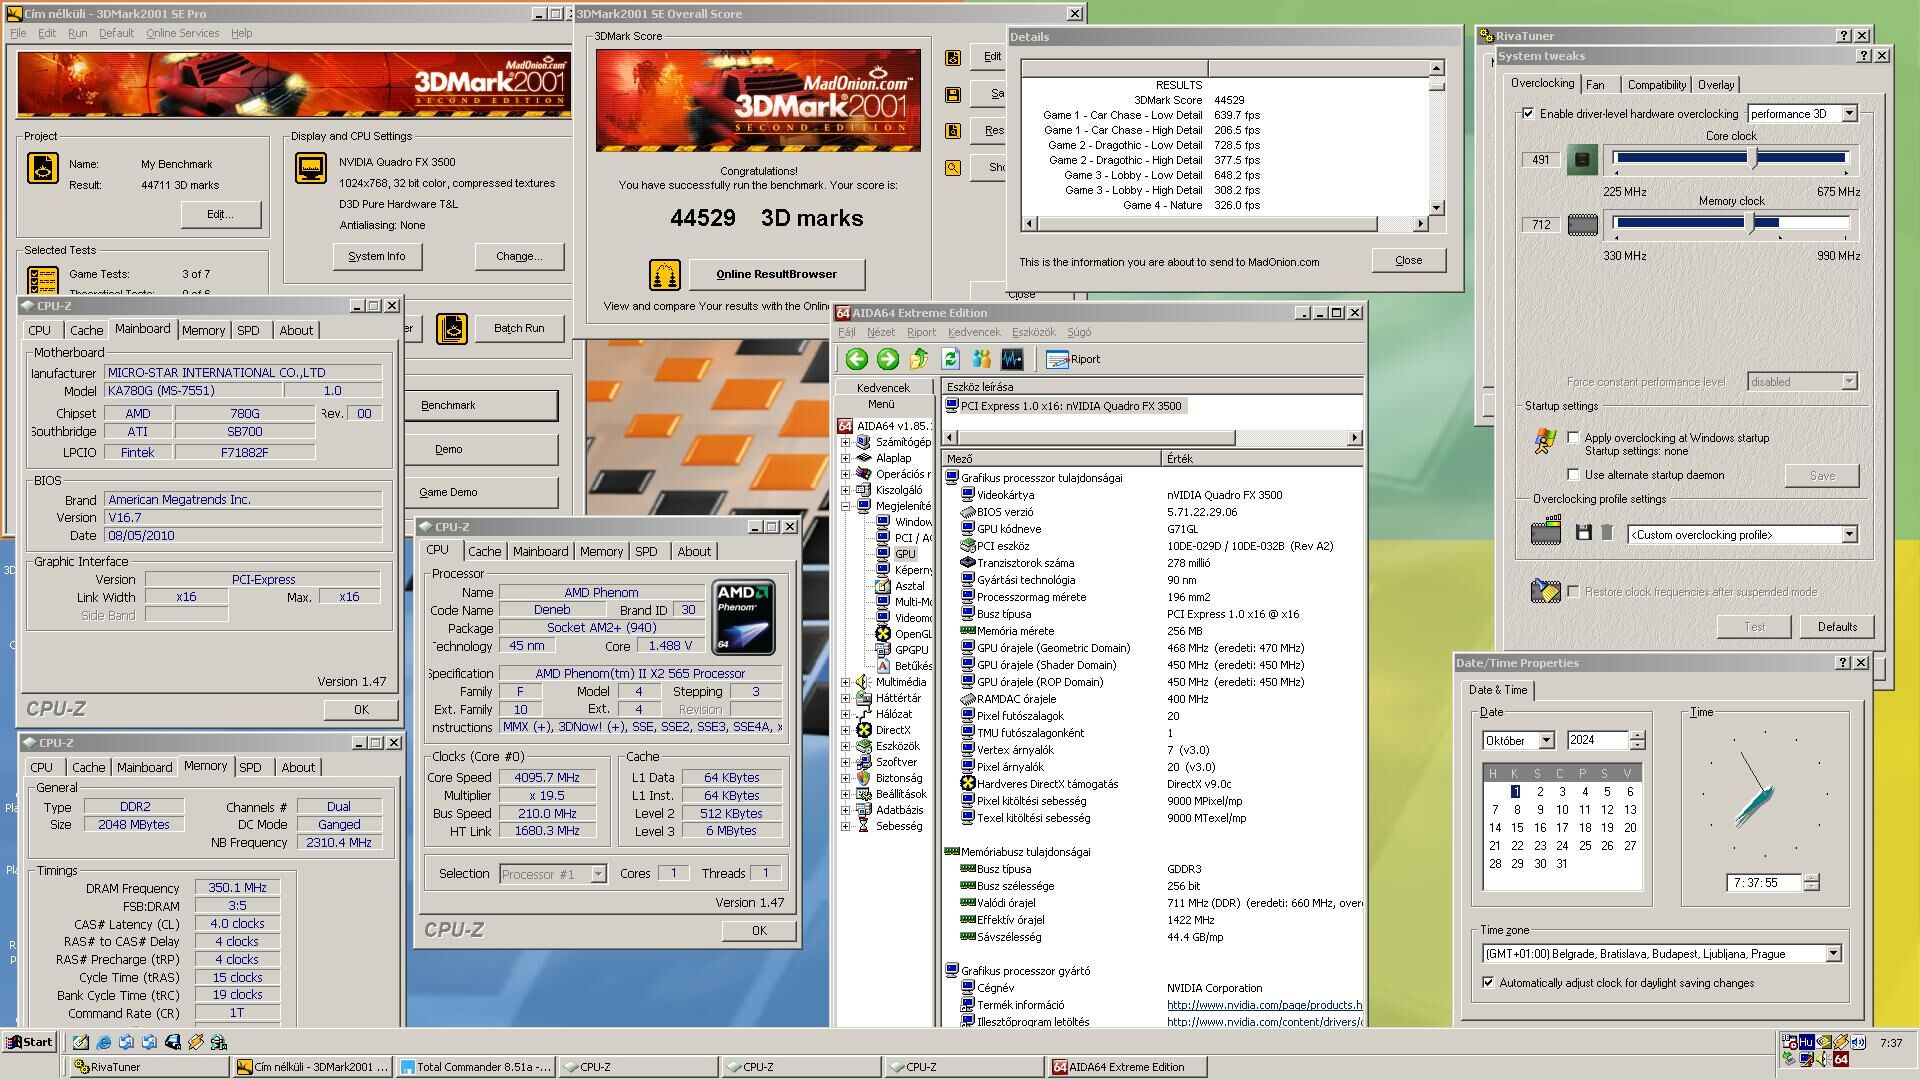The width and height of the screenshot is (1920, 1080).
Task: Click the System Info button in 3DMark
Action: pyautogui.click(x=377, y=256)
